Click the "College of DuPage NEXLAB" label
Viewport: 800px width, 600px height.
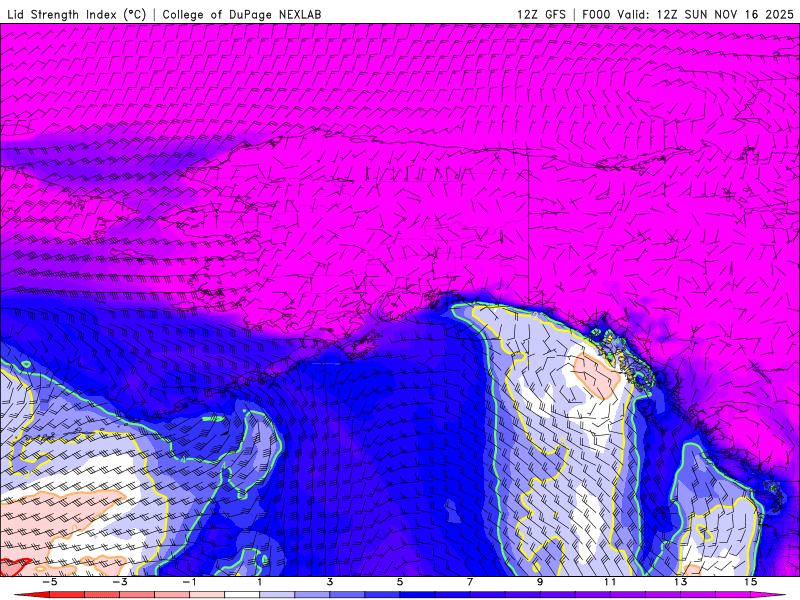point(242,14)
